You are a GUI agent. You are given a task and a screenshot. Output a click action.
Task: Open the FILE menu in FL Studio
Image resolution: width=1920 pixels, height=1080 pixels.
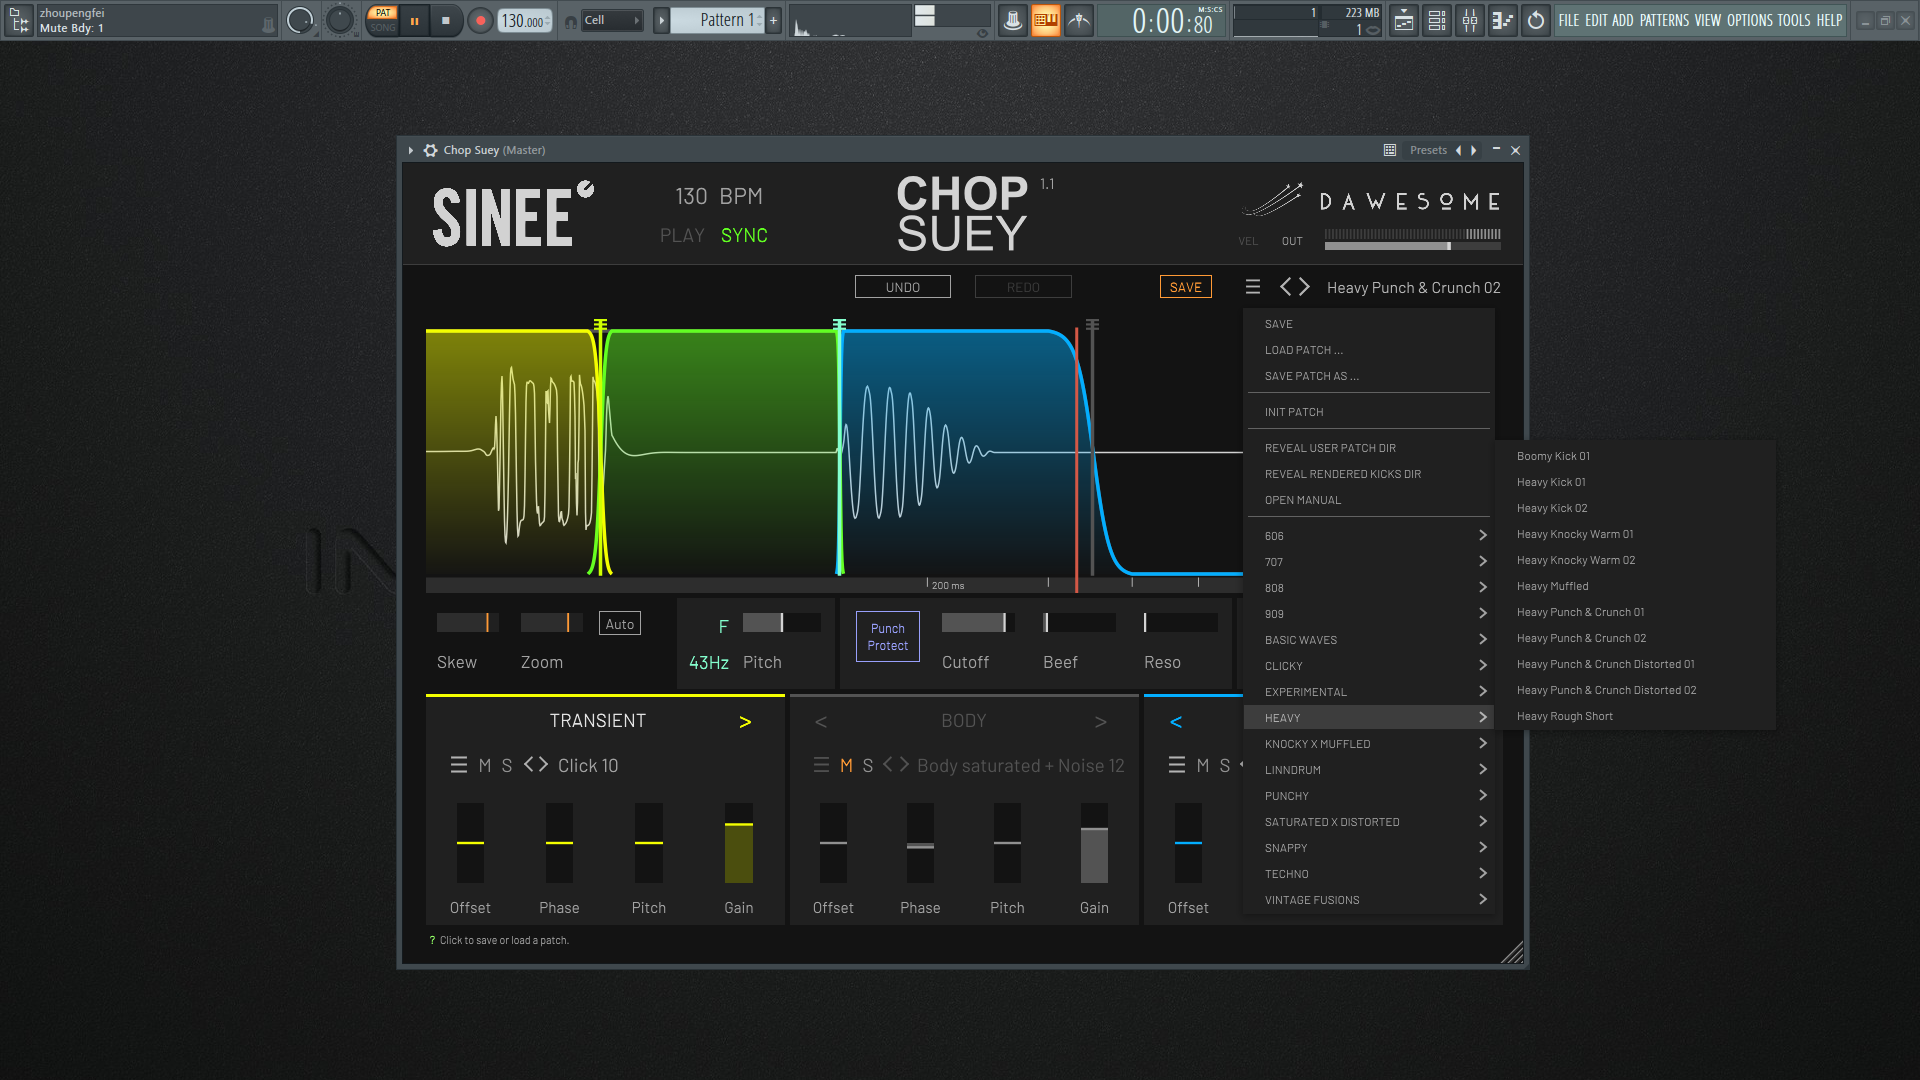click(1569, 20)
